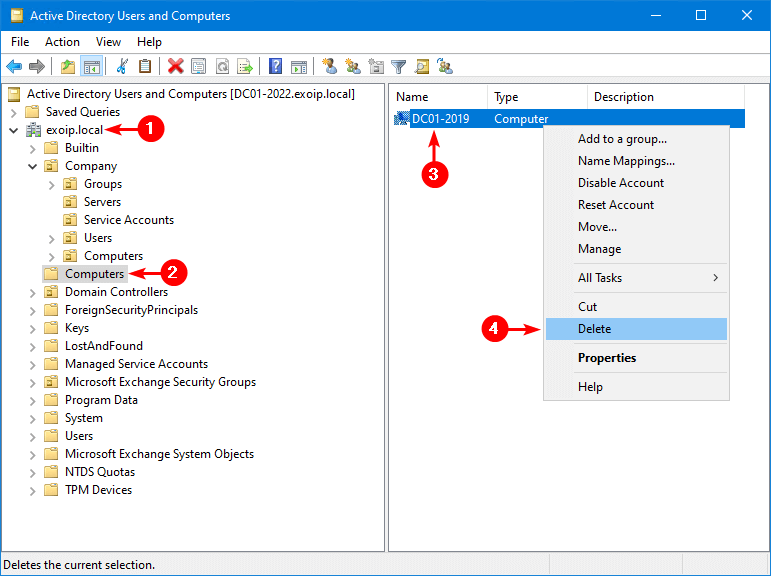Choose Properties in the context menu
The image size is (771, 576).
pos(636,358)
